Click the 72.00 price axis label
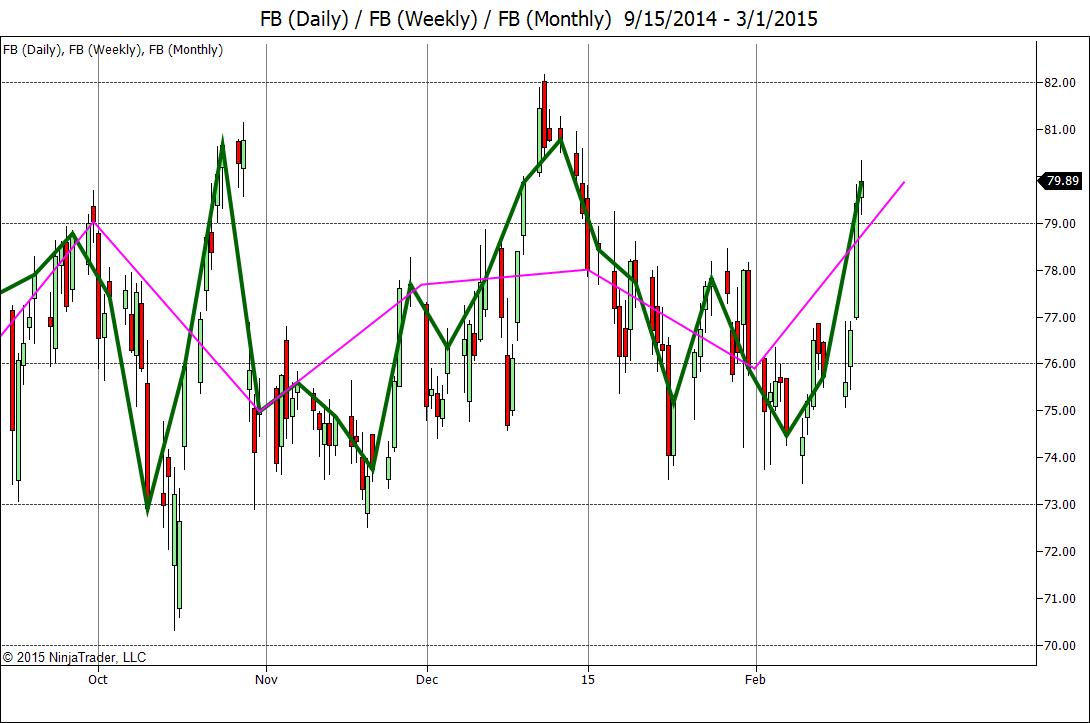 tap(1060, 551)
